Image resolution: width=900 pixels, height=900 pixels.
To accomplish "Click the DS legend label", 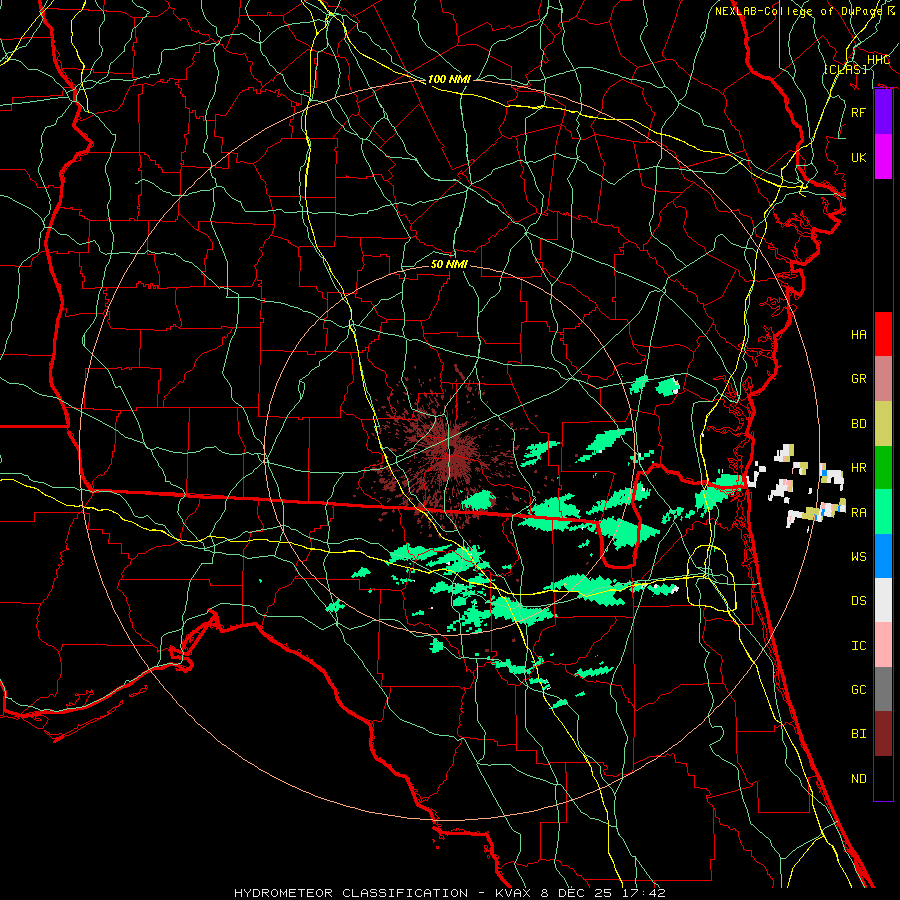I will click(859, 601).
